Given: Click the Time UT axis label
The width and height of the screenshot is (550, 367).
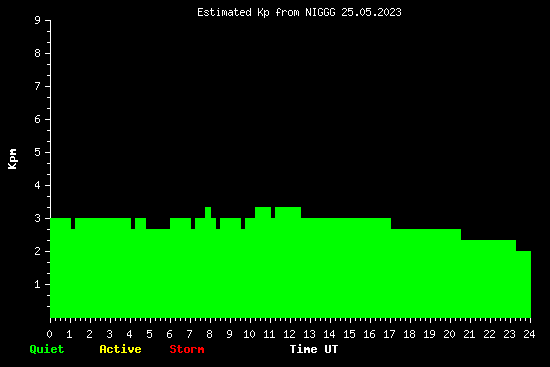Looking at the screenshot, I should (x=314, y=349).
